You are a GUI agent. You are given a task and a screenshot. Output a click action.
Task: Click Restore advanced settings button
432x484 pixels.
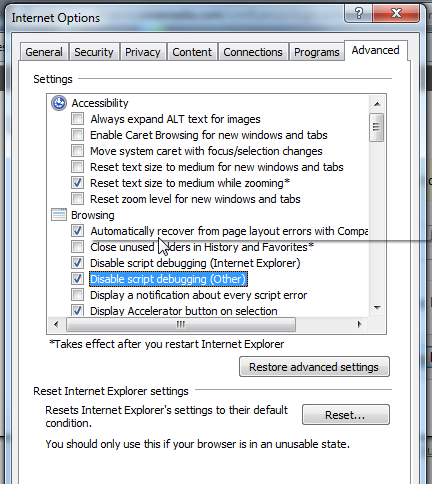[x=314, y=367]
